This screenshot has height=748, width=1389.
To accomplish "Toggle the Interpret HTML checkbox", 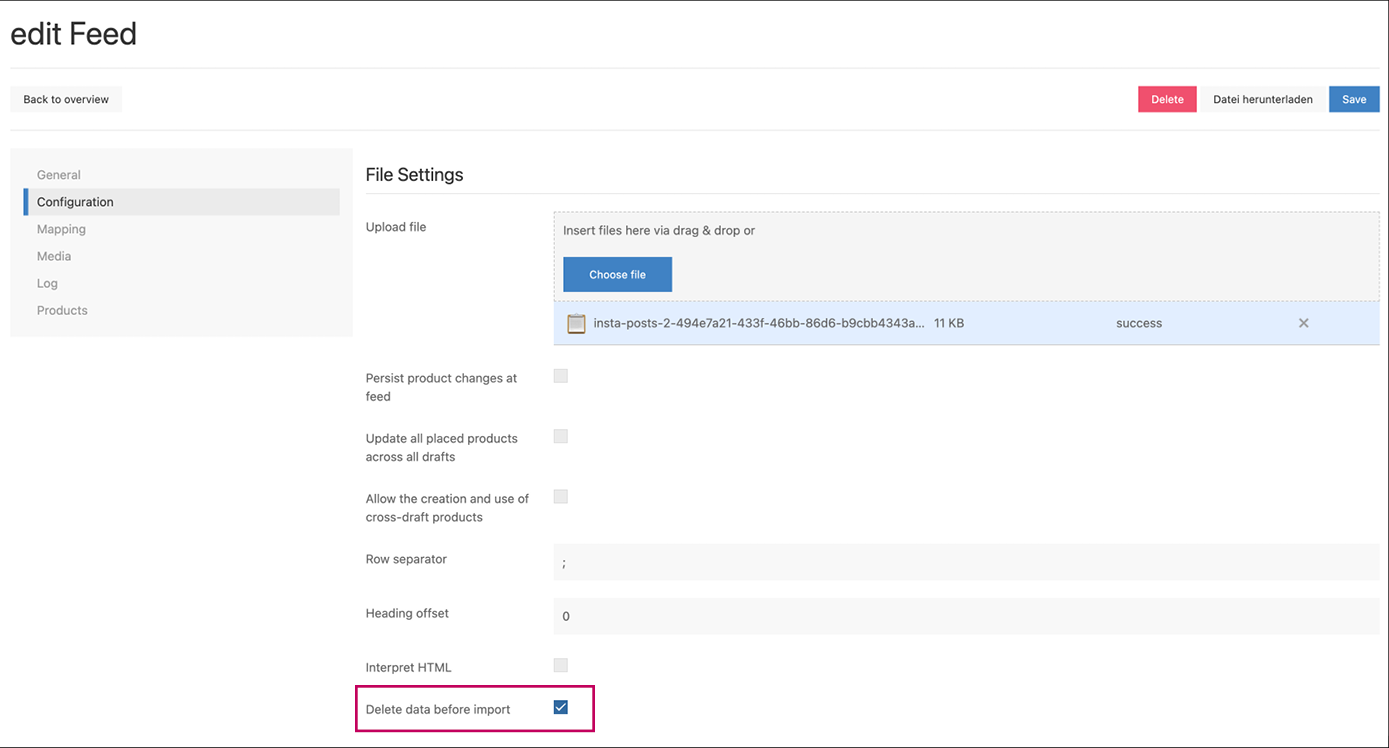I will click(561, 665).
